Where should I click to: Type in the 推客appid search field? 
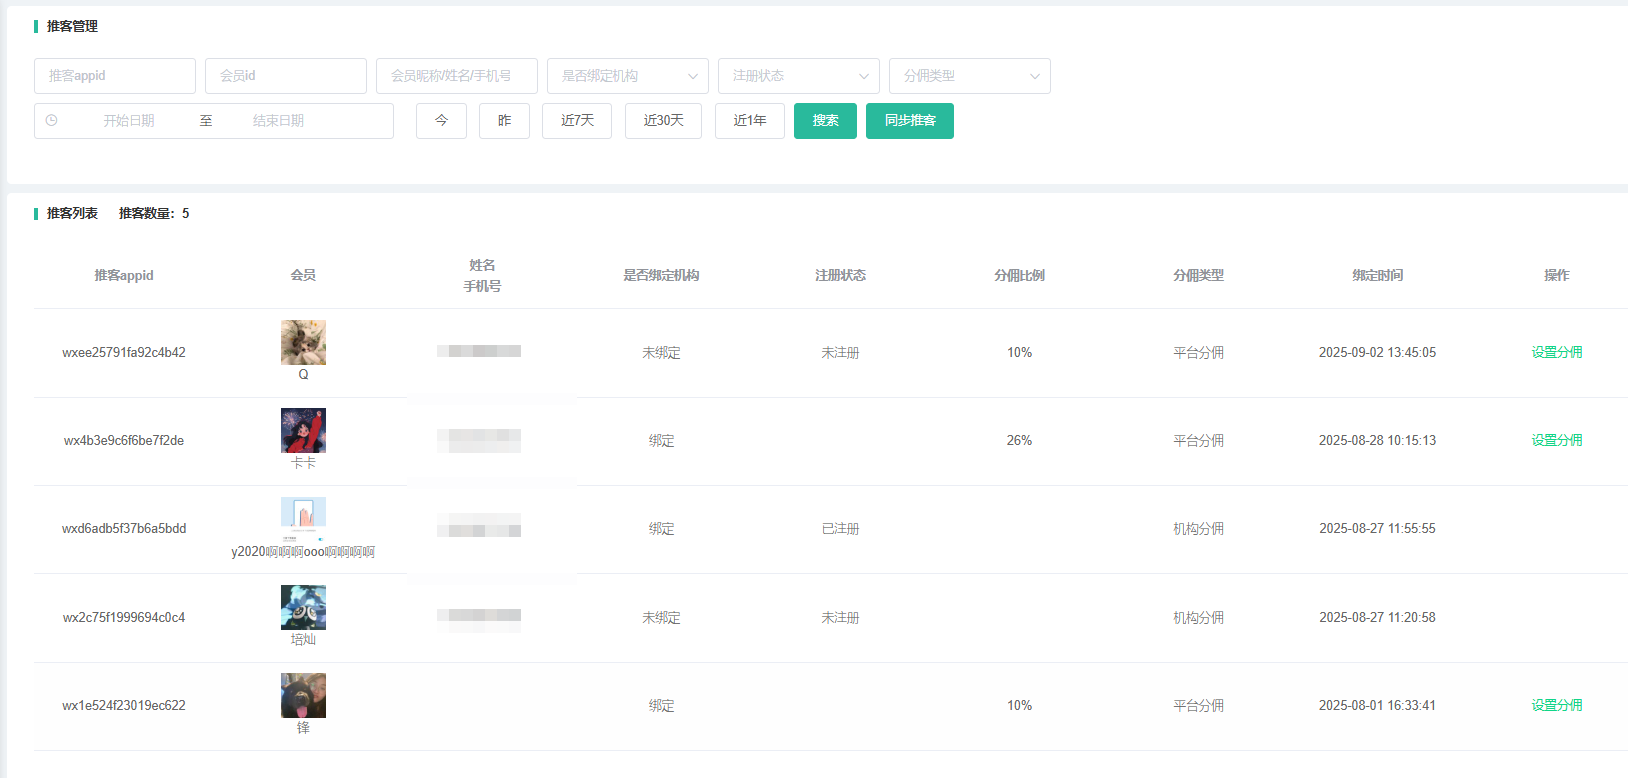coord(115,76)
